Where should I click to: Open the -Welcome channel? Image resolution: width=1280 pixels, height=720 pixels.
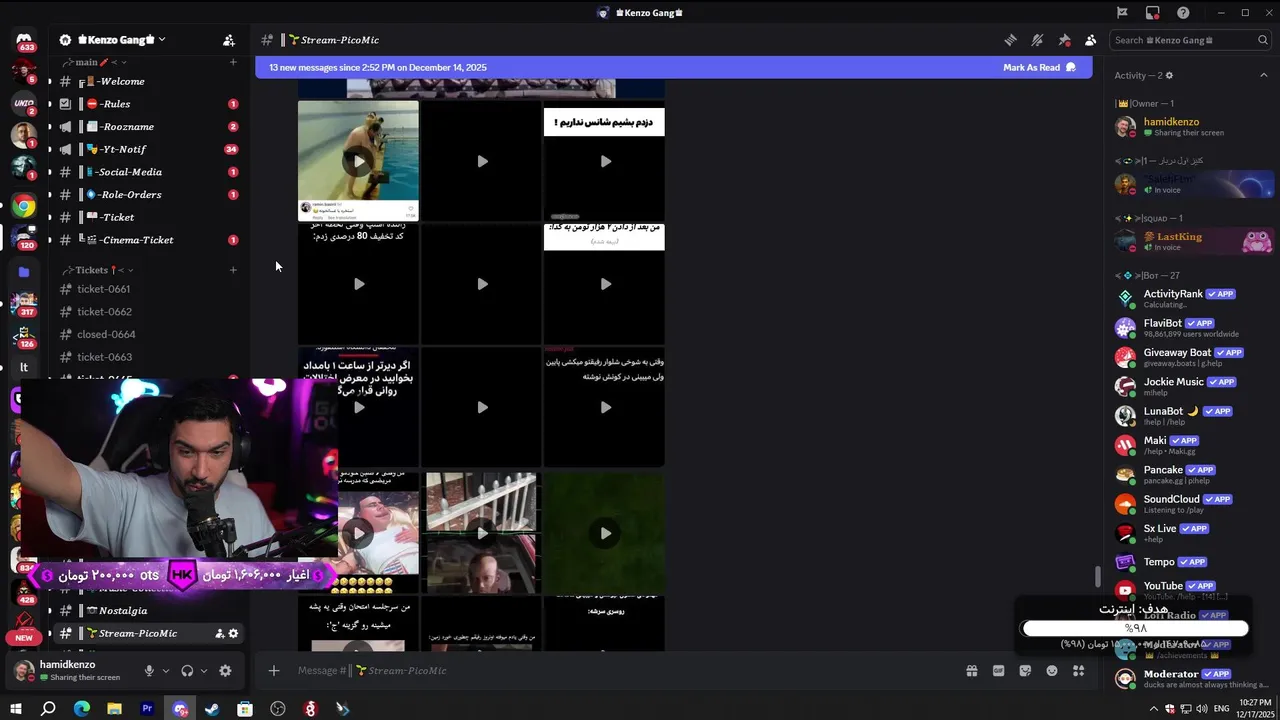pyautogui.click(x=146, y=81)
